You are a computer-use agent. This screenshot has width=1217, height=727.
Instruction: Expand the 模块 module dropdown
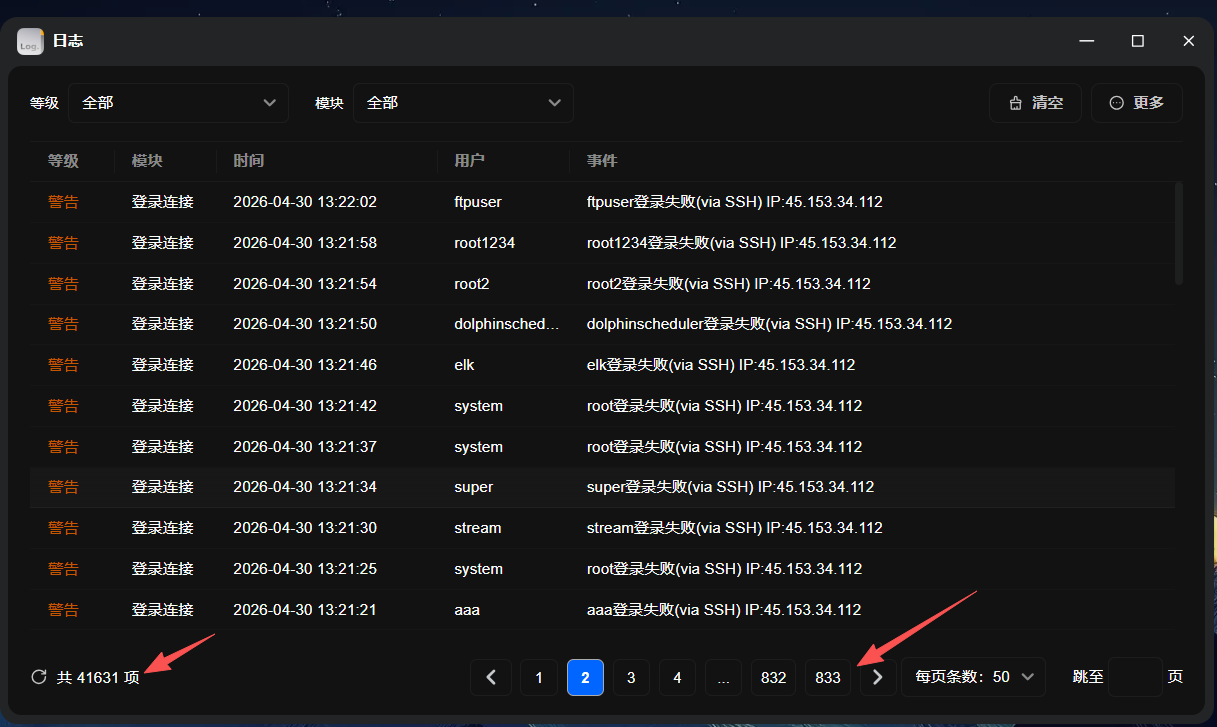click(463, 103)
